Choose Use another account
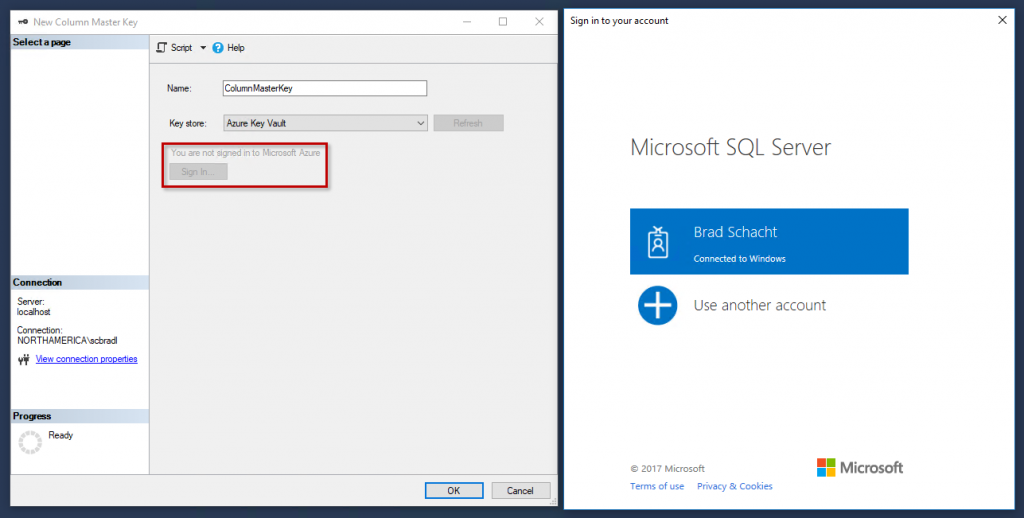Screen dimensions: 1024x518 [759, 305]
